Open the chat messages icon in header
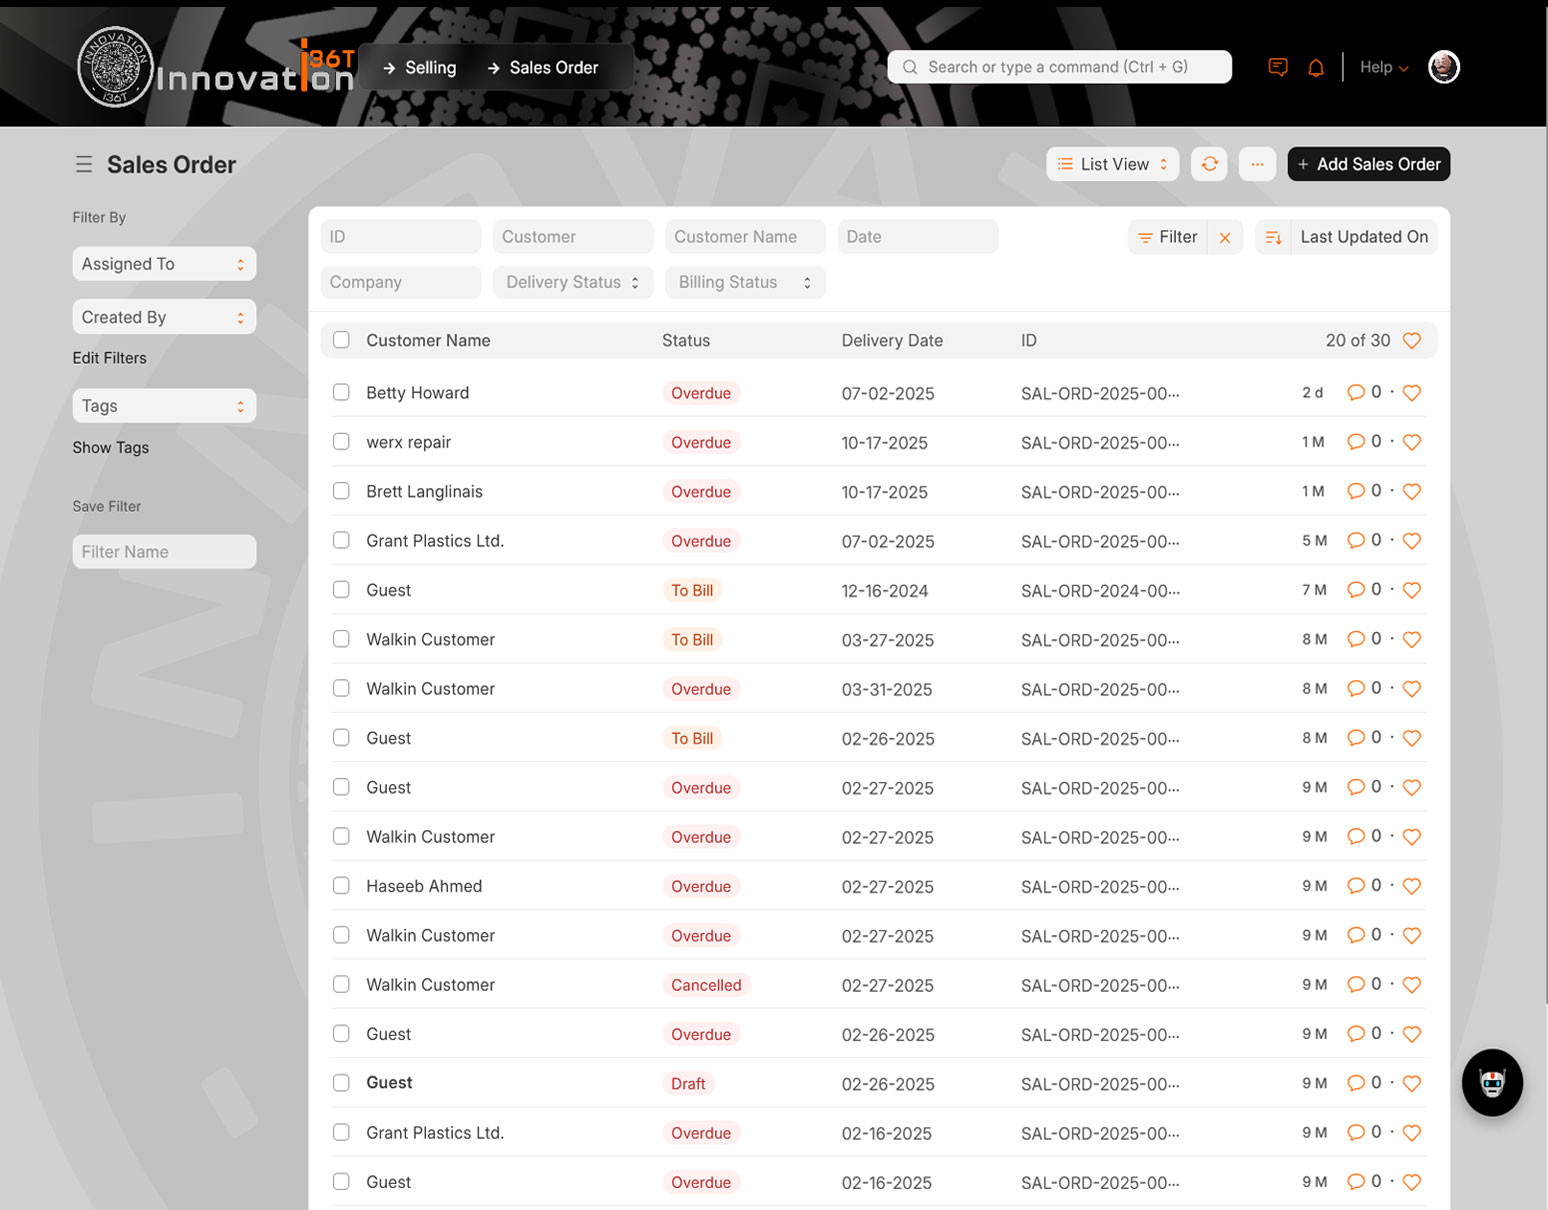The width and height of the screenshot is (1548, 1210). coord(1277,67)
